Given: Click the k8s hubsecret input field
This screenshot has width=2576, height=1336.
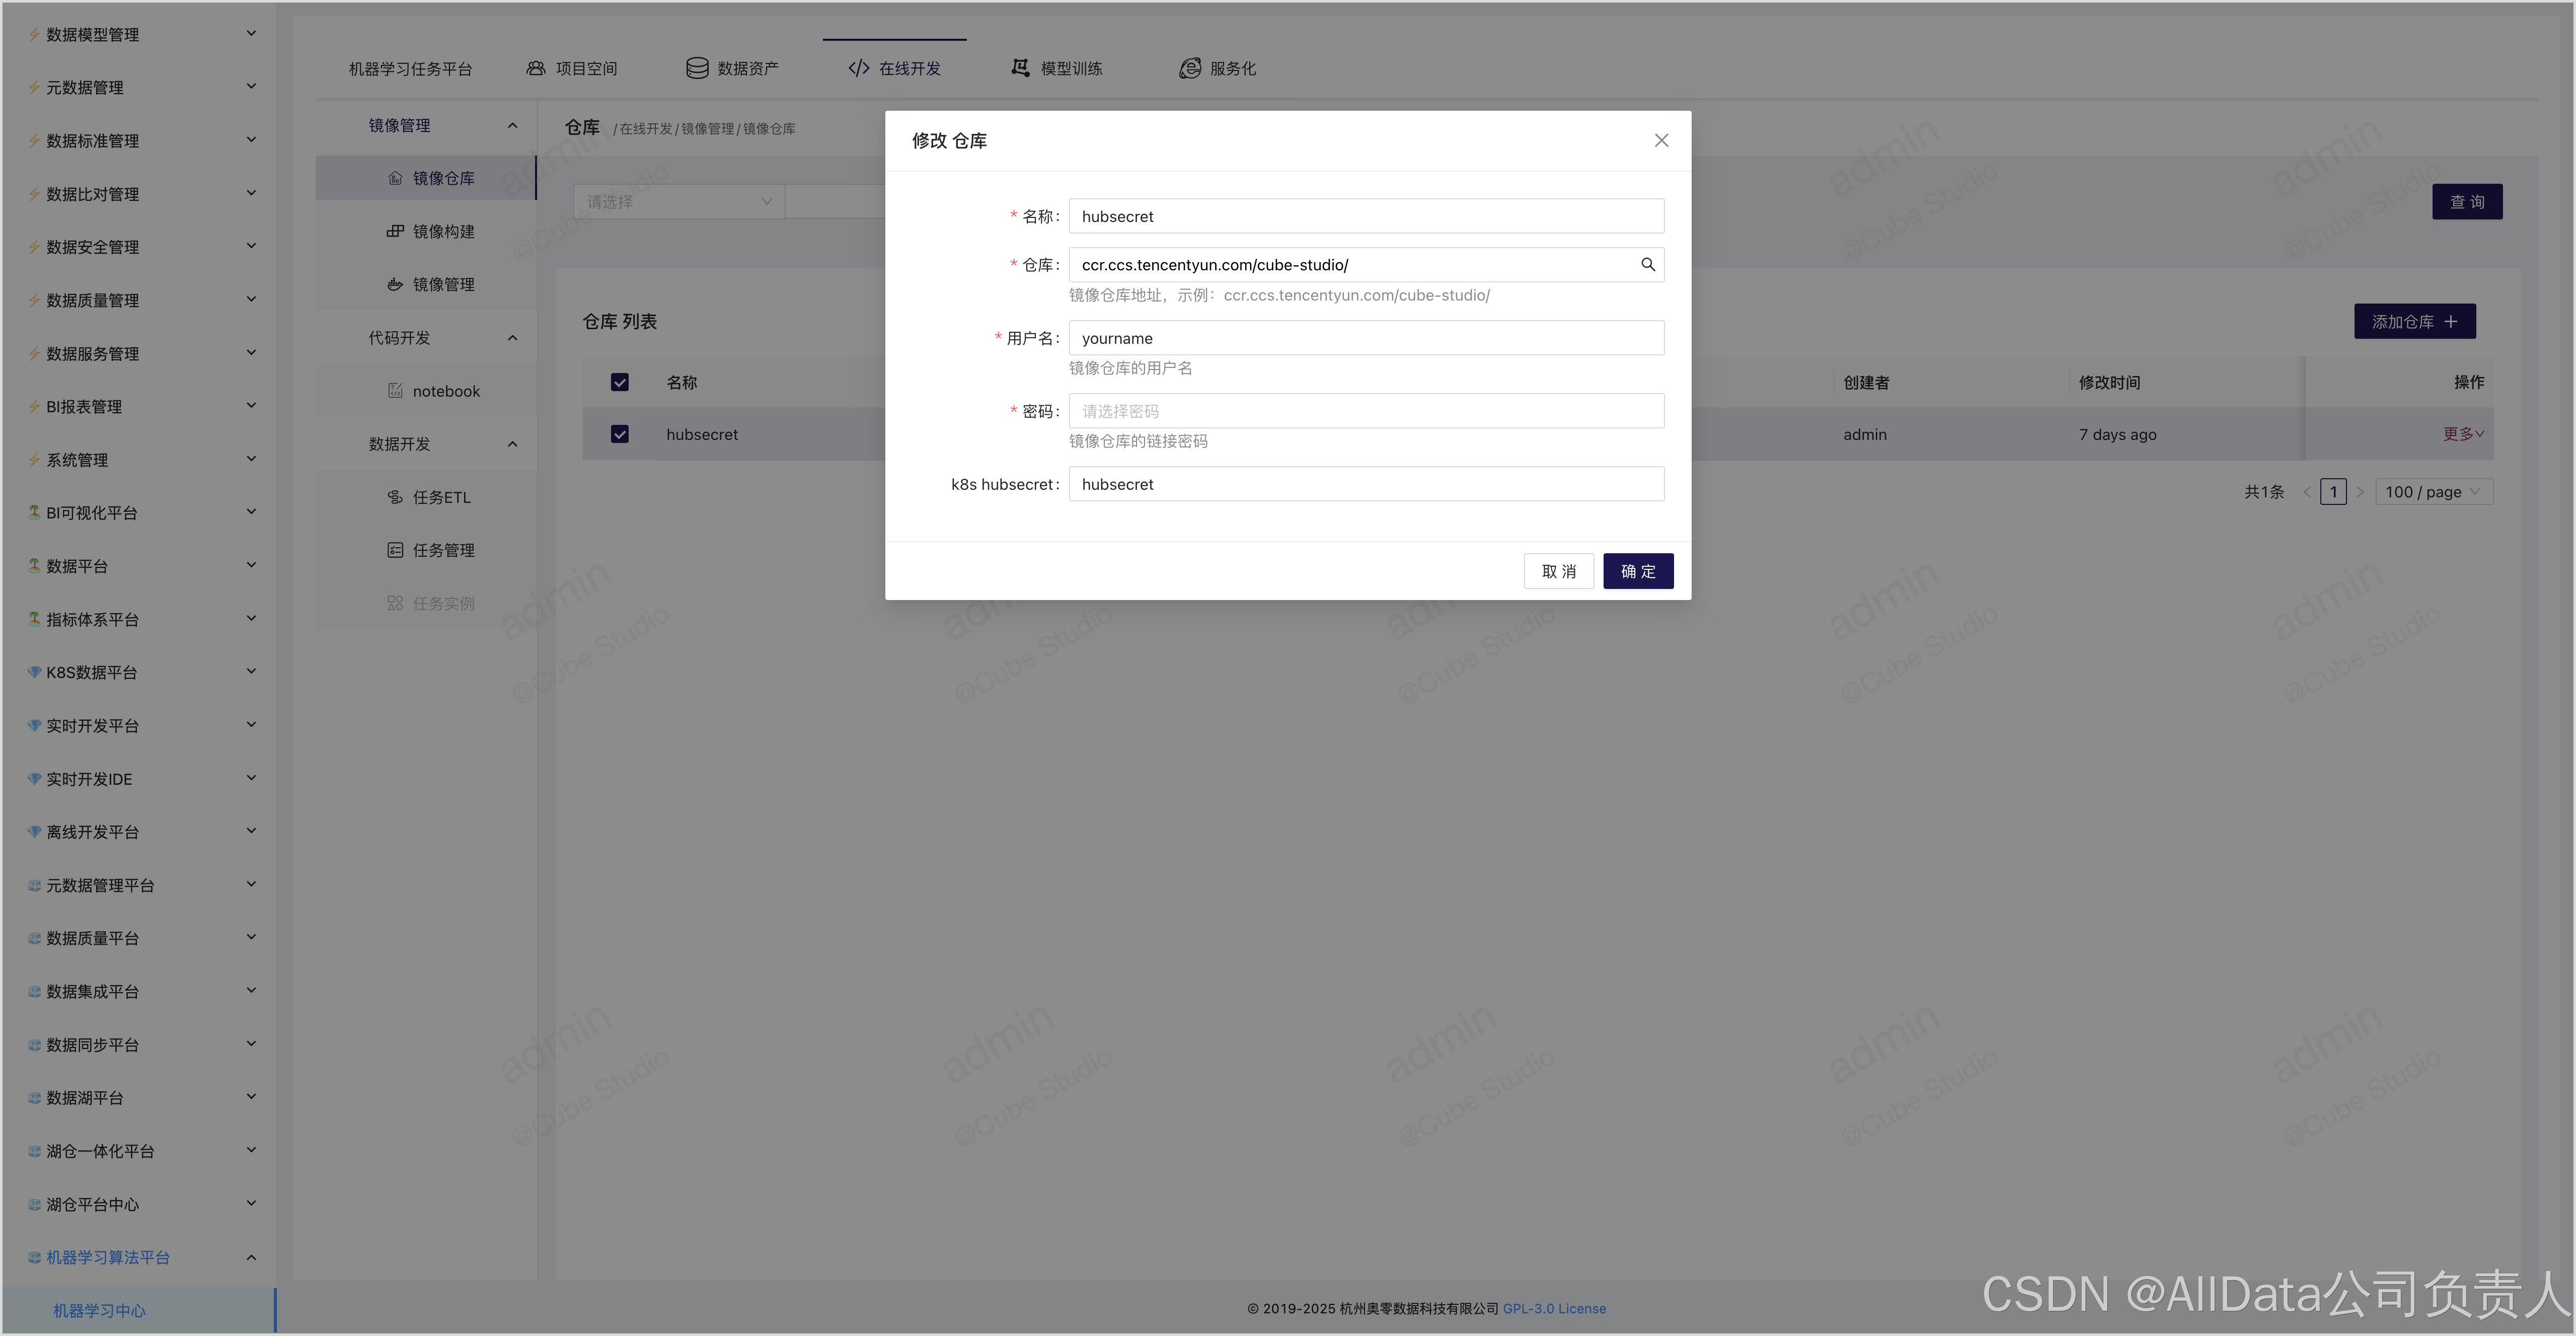Looking at the screenshot, I should 1366,484.
